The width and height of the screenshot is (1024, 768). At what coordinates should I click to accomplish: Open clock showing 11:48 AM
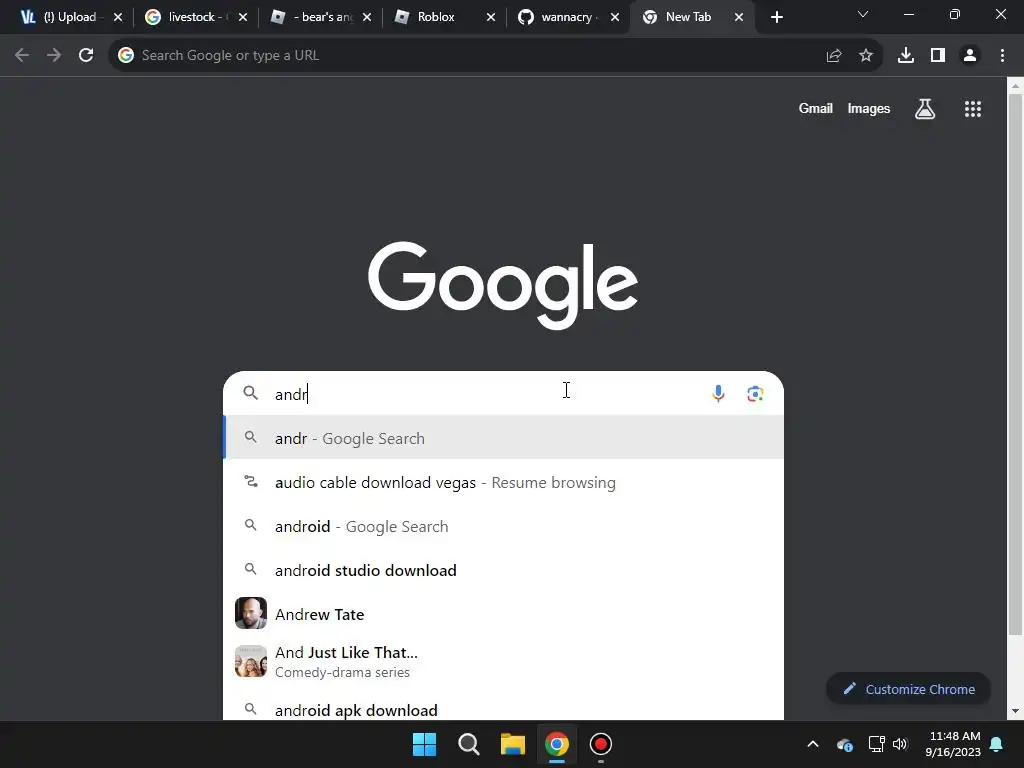(953, 744)
